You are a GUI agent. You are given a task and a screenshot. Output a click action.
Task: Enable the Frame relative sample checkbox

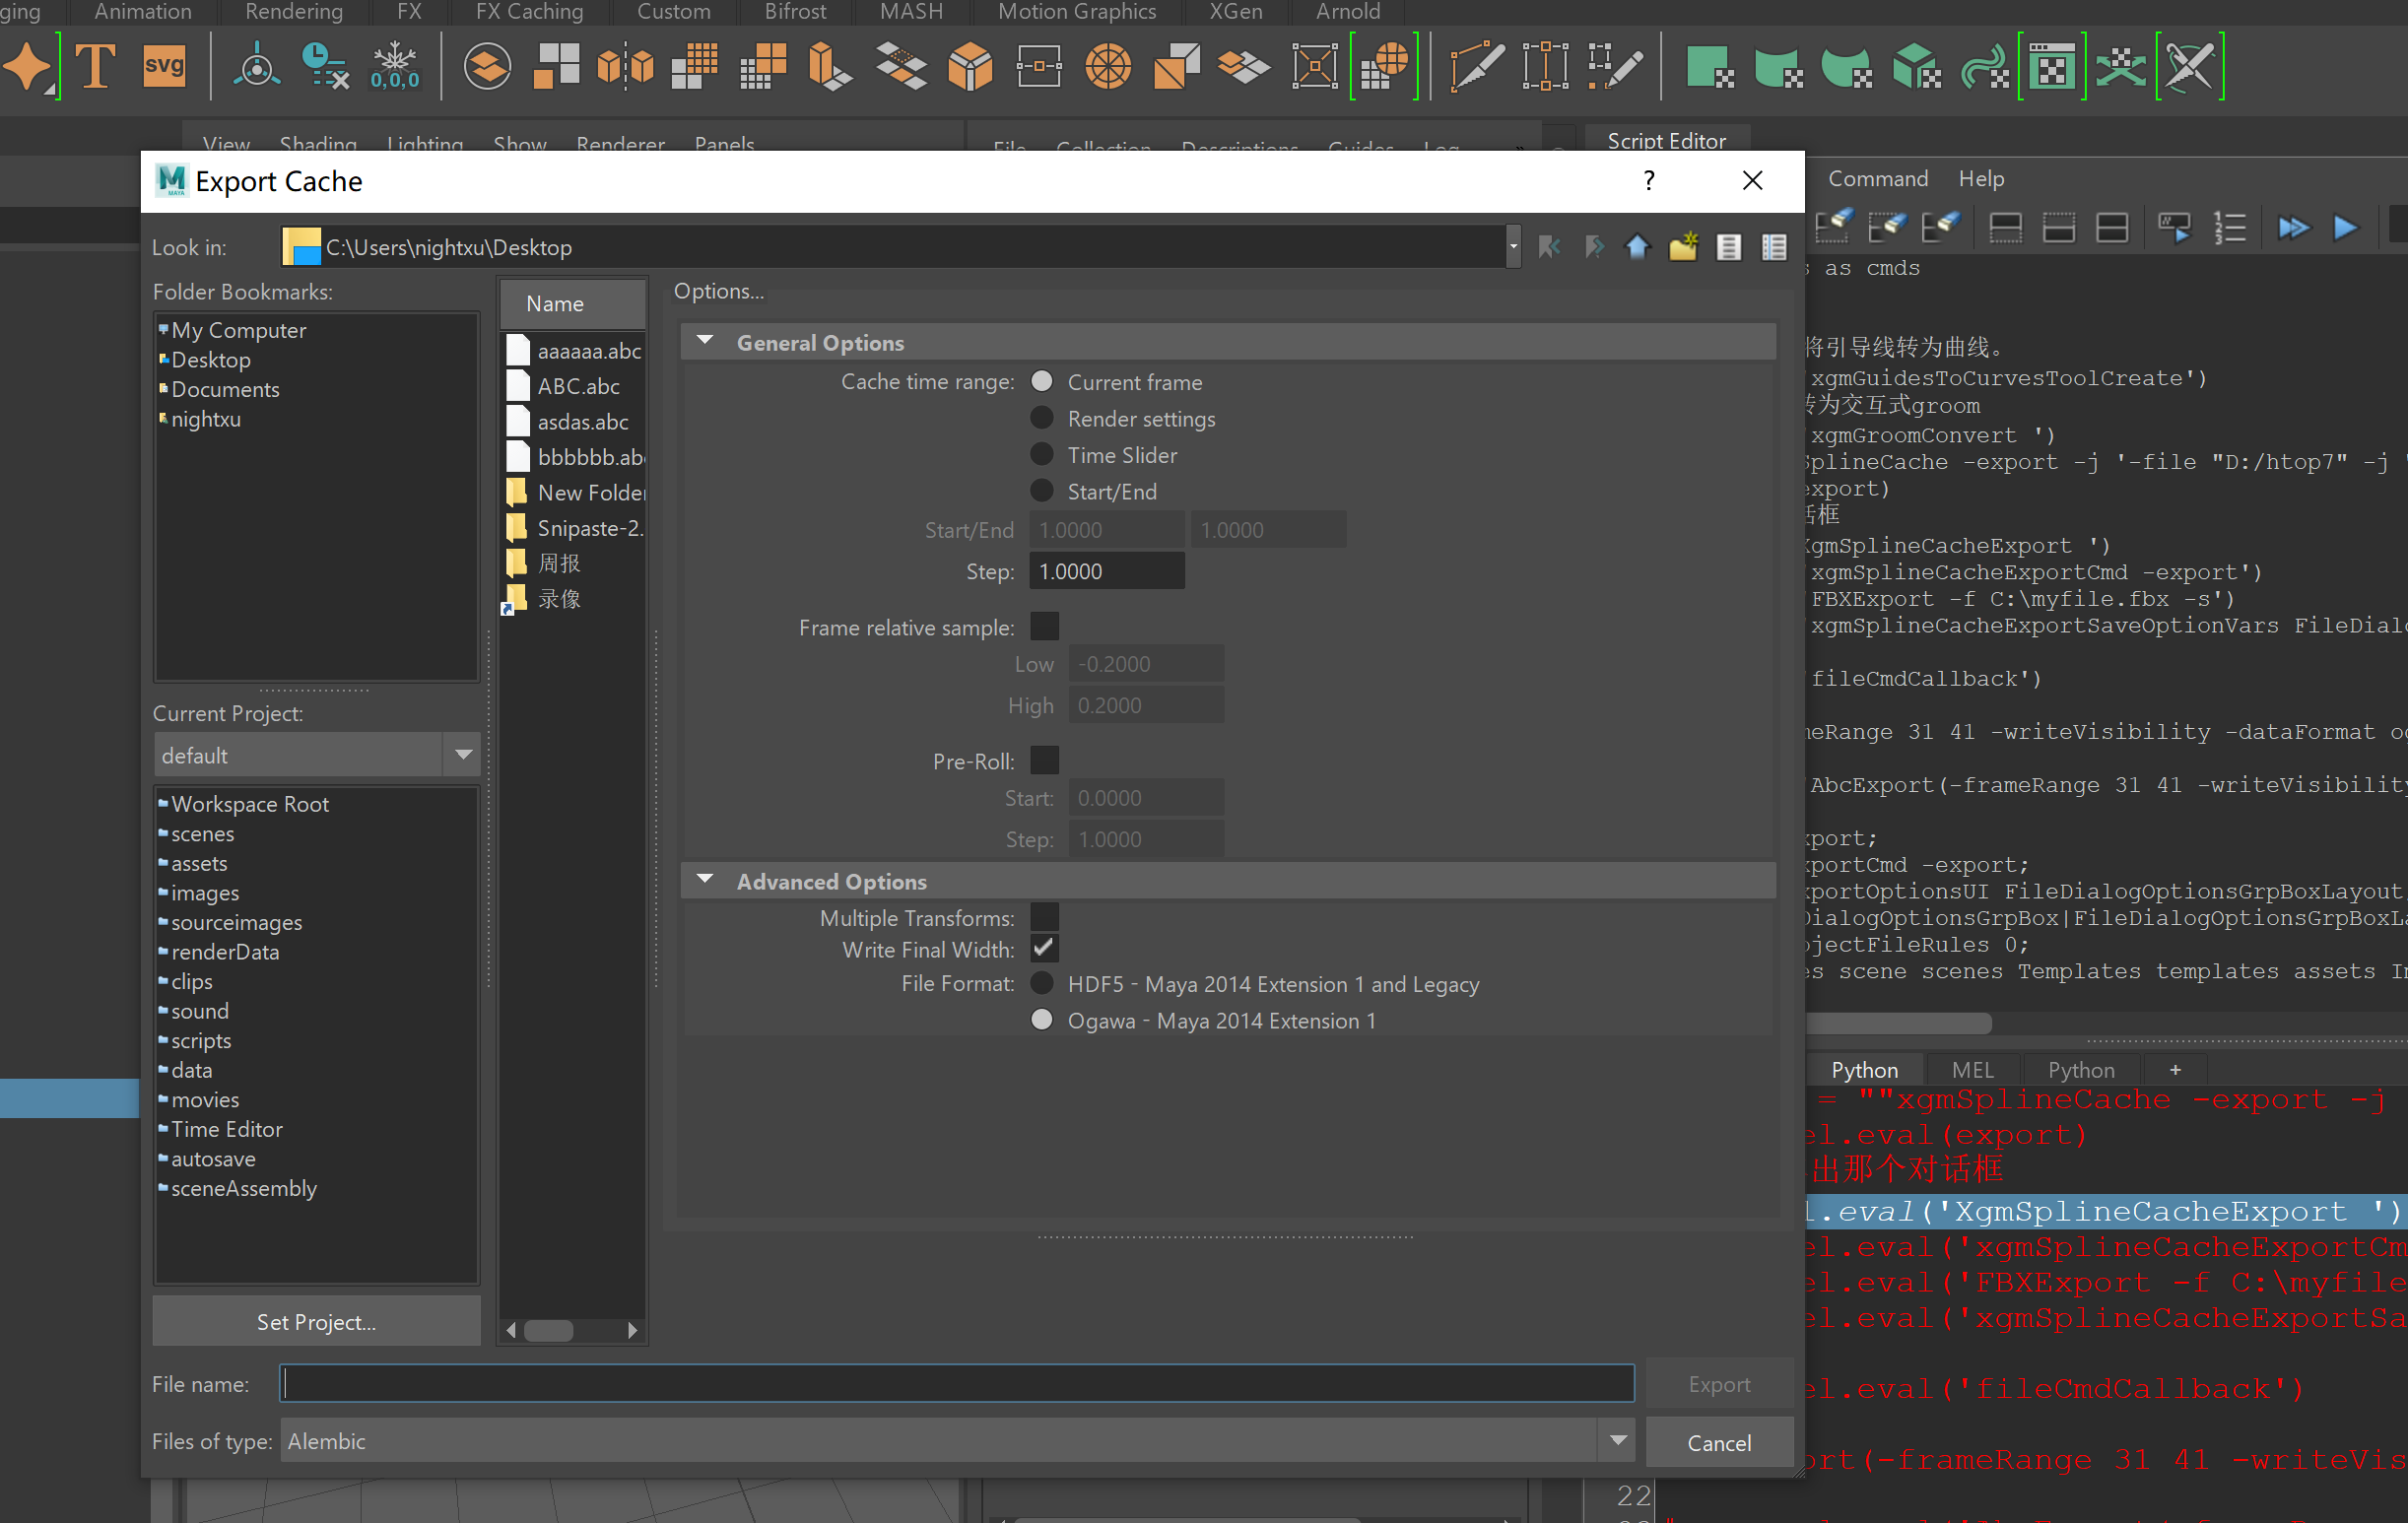pyautogui.click(x=1044, y=626)
